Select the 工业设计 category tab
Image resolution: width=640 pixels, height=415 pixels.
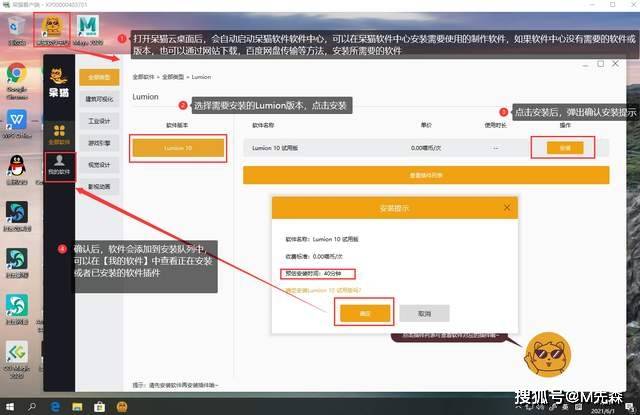pos(99,121)
